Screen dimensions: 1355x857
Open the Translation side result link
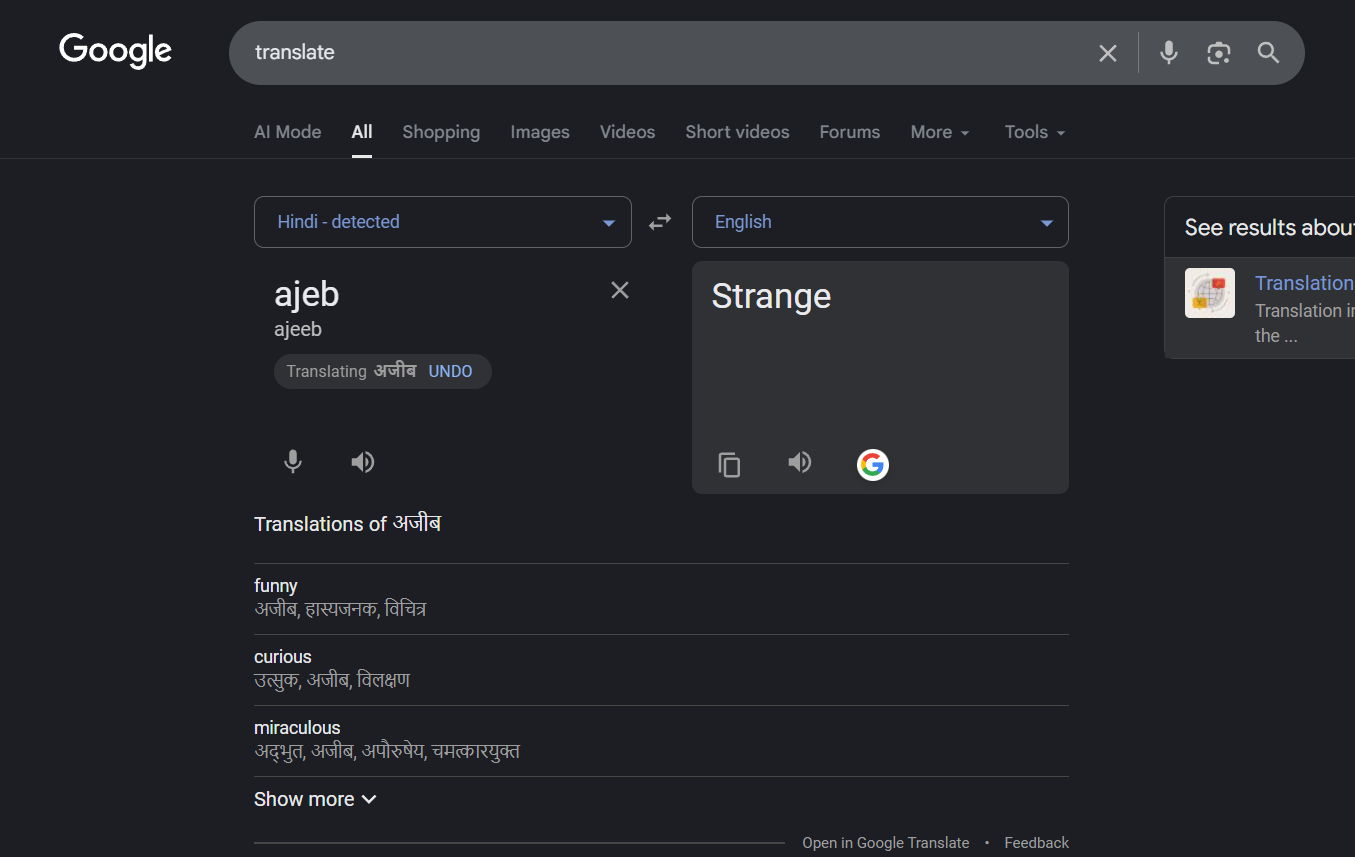1304,283
